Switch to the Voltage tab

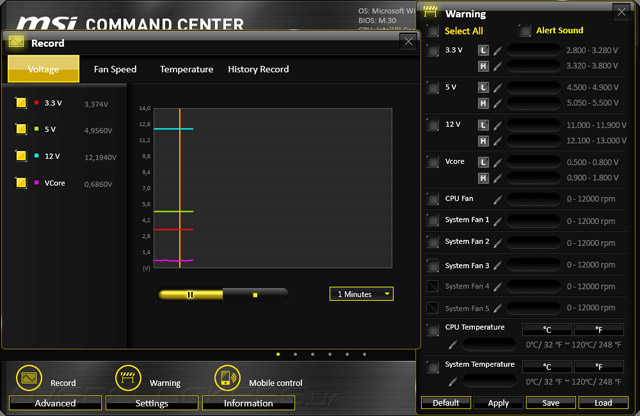coord(43,69)
